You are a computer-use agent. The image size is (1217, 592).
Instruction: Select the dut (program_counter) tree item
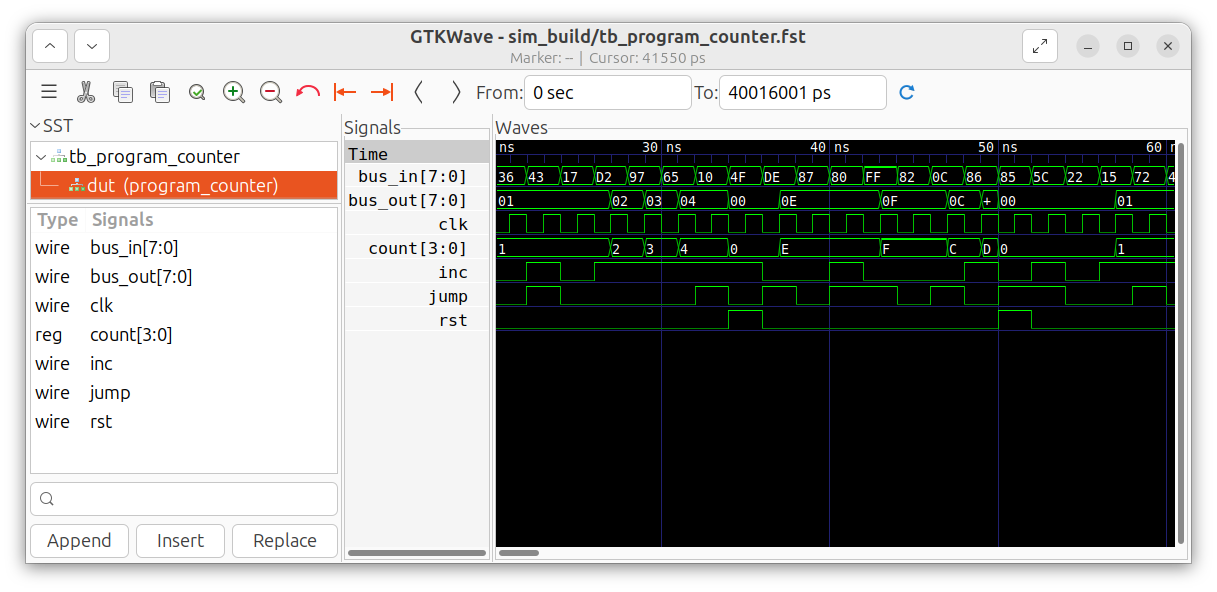[182, 186]
